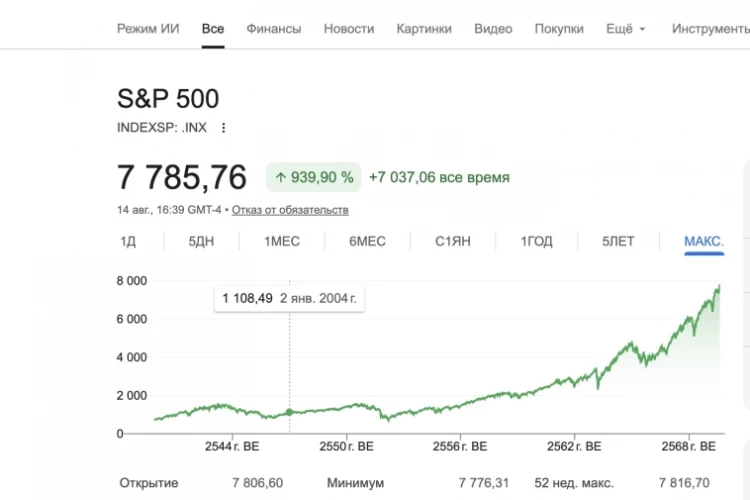
Task: Open the Видео search tab
Action: pyautogui.click(x=493, y=29)
